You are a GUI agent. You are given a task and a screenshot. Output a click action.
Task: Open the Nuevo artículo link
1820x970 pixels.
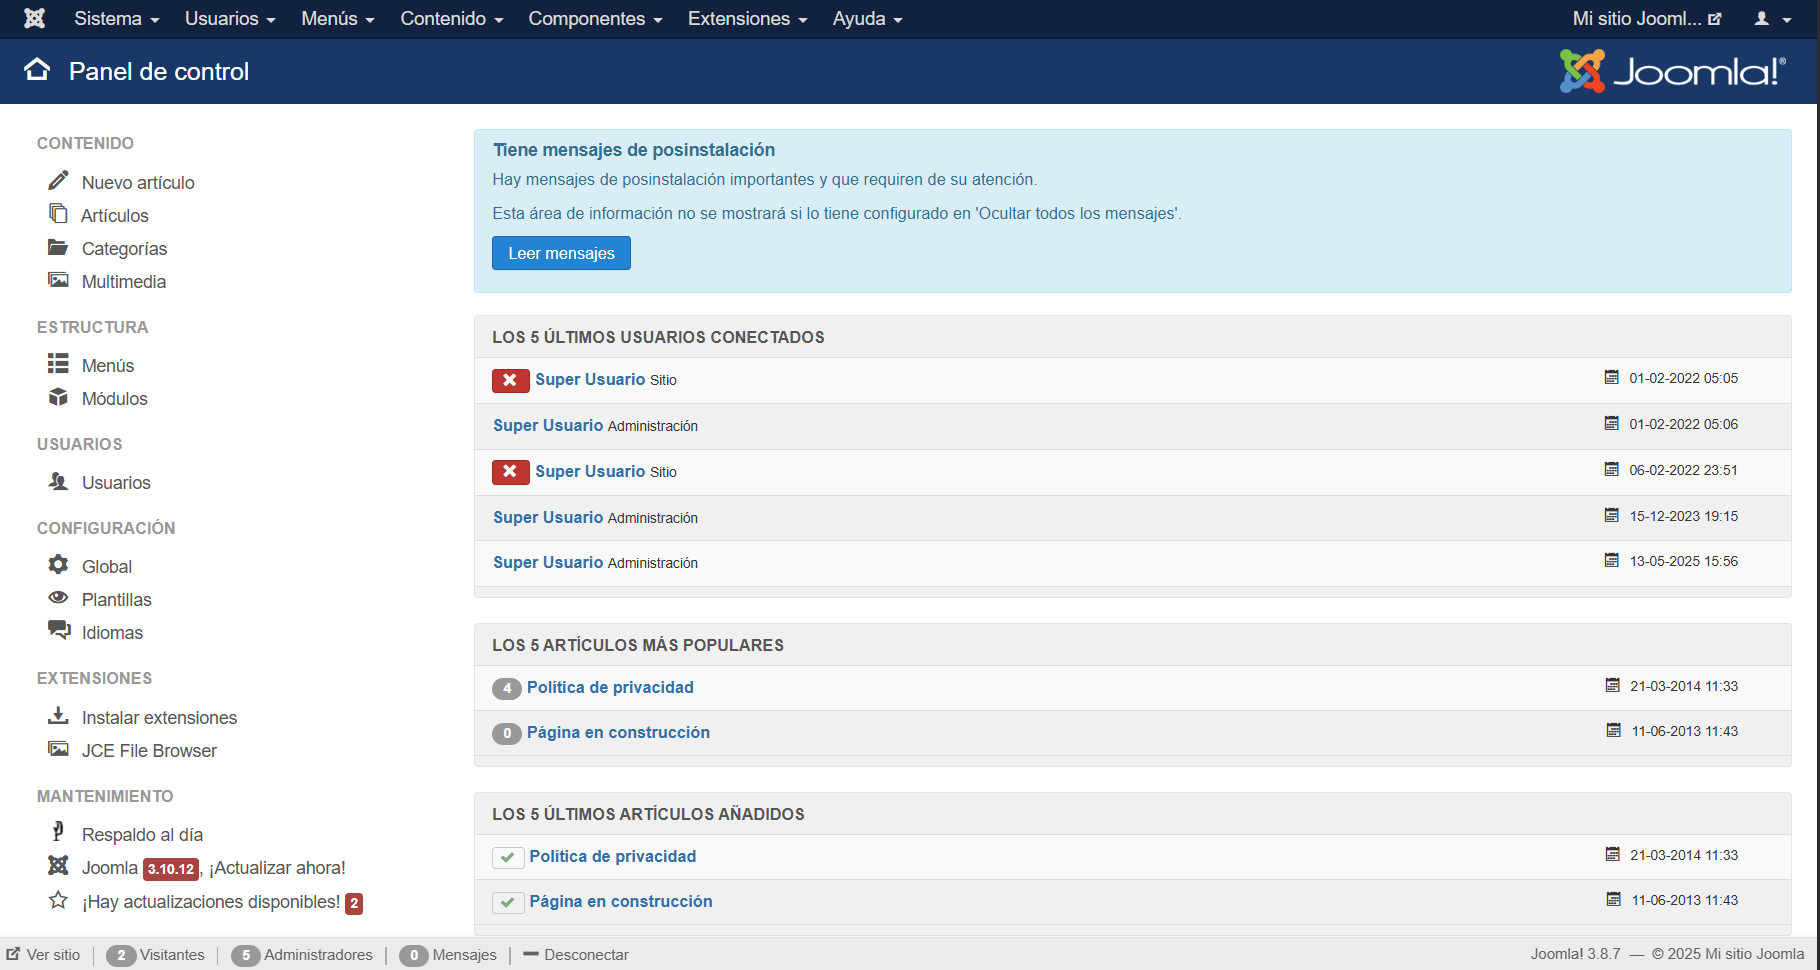click(x=138, y=182)
